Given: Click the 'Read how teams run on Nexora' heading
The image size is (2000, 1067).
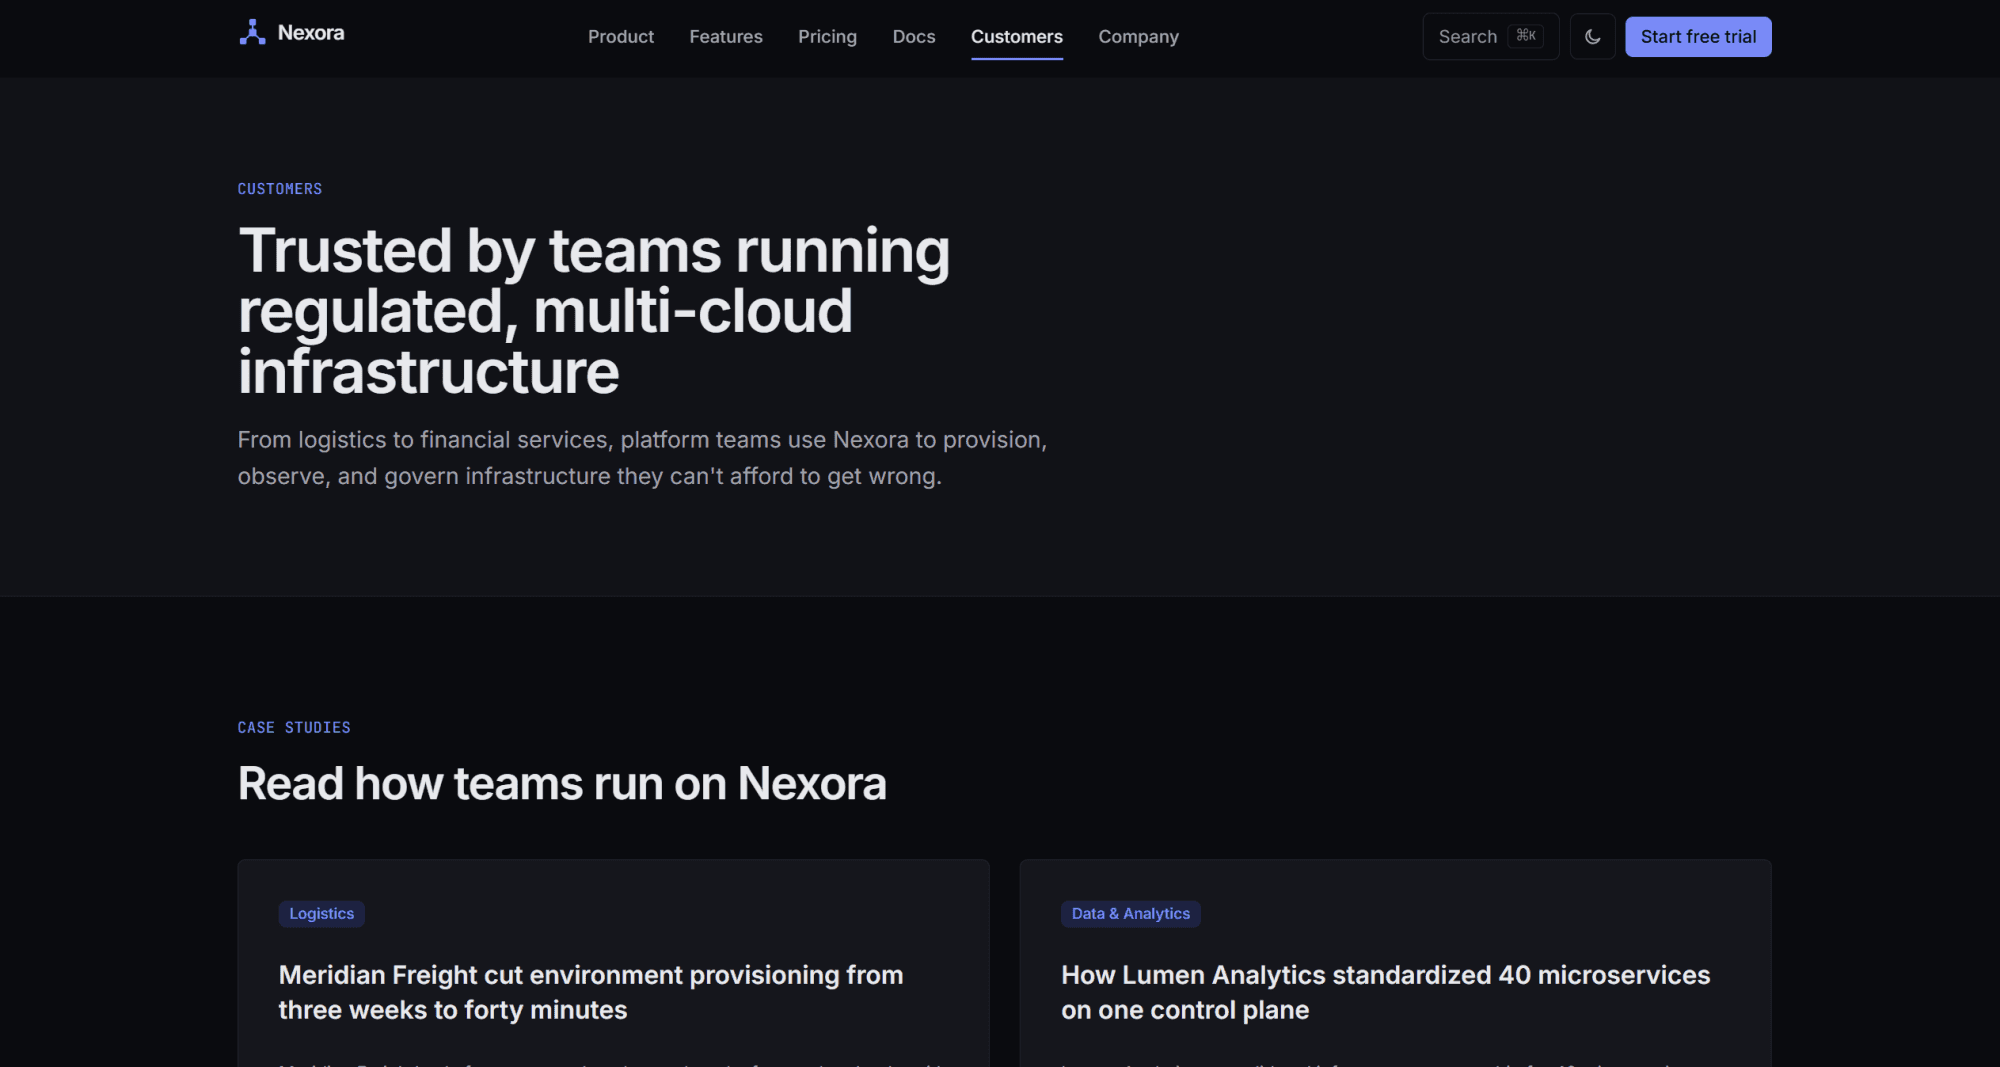Looking at the screenshot, I should 562,783.
